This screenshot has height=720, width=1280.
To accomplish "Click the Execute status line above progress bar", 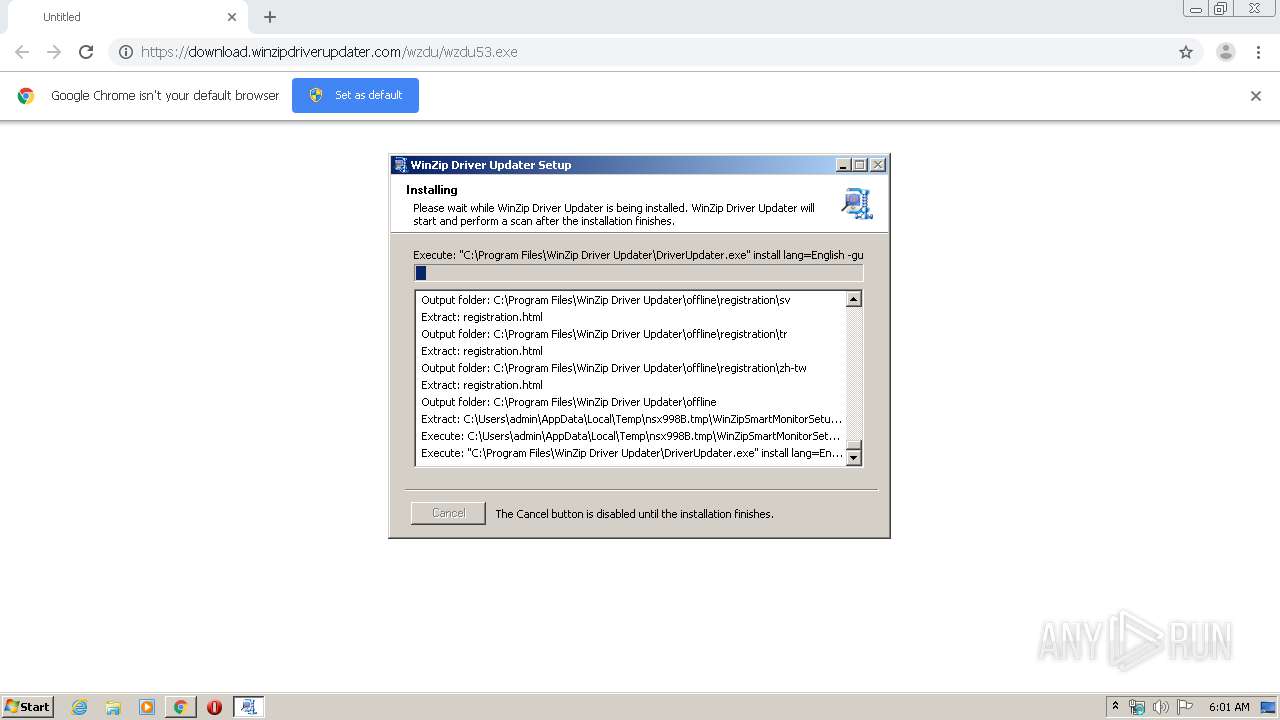I will (x=638, y=255).
